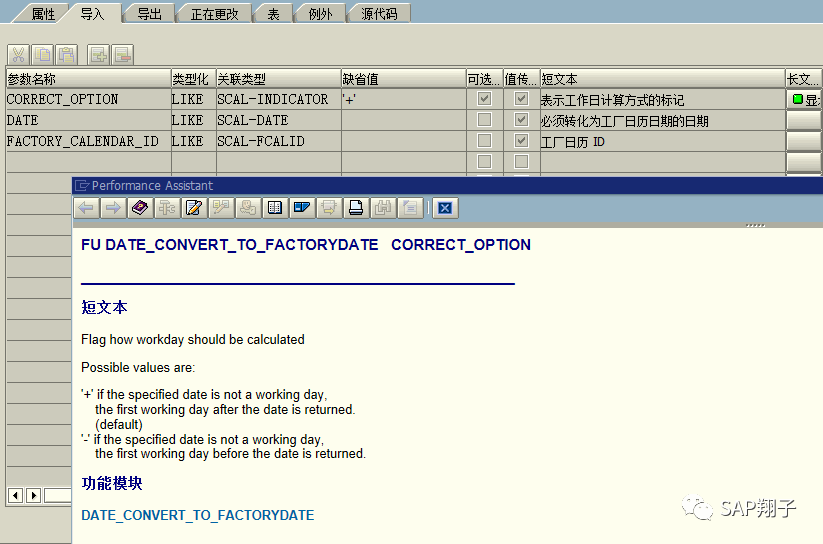Toggle pass-value checkbox for DATE row
823x544 pixels.
click(521, 120)
